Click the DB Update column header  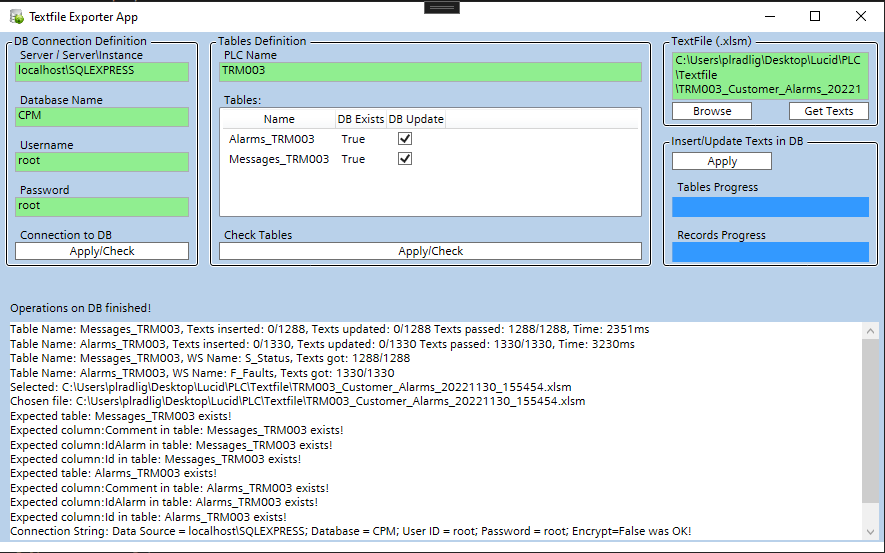click(x=416, y=119)
